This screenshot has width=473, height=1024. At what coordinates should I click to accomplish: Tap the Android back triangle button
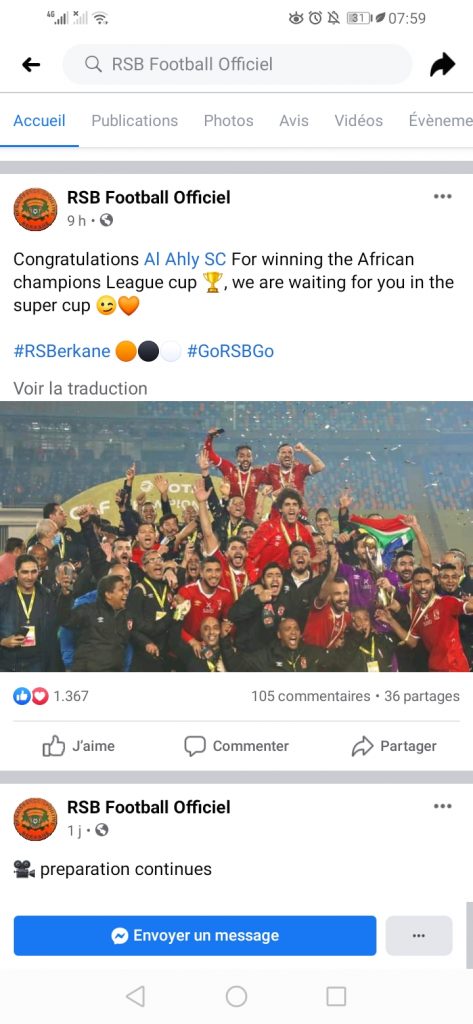click(136, 996)
